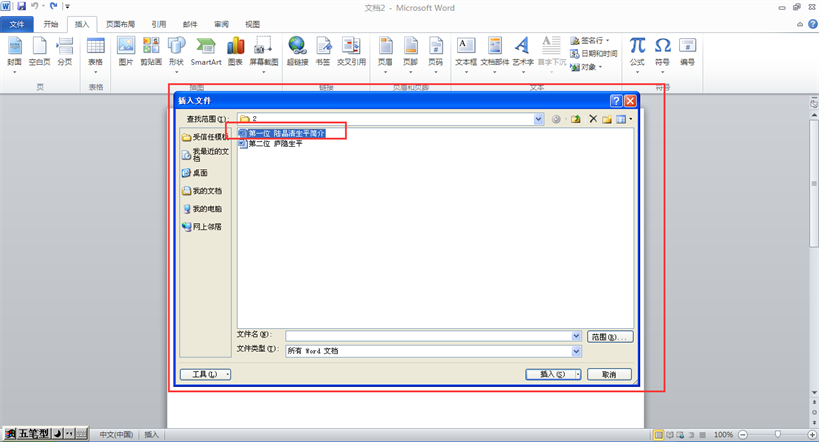Image resolution: width=819 pixels, height=442 pixels.
Task: Click the 图表 (Chart) icon
Action: [x=235, y=50]
